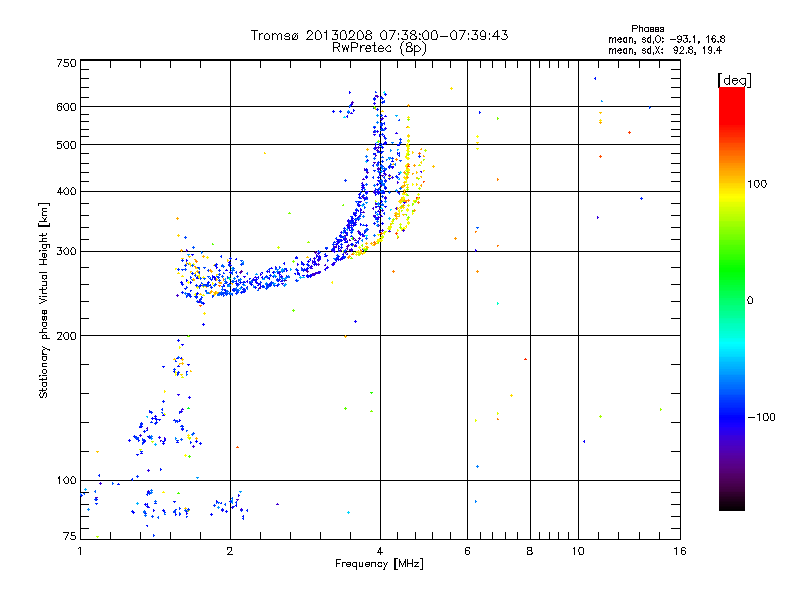Screen dimensions: 800x600
Task: Click the 100 km height-axis tick label
Action: point(67,481)
